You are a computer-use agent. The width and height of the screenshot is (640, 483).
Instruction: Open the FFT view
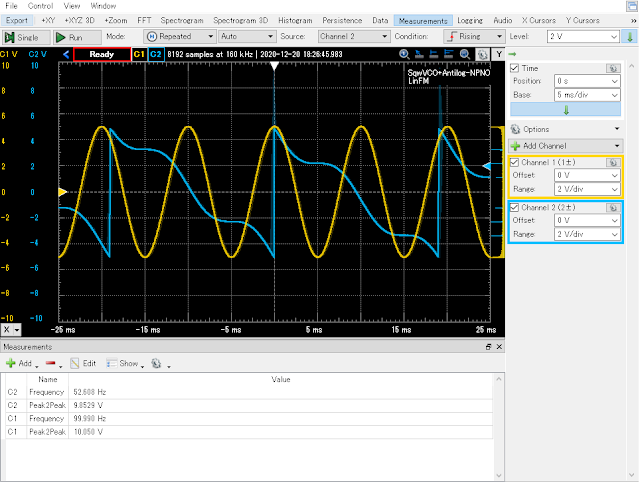click(144, 20)
